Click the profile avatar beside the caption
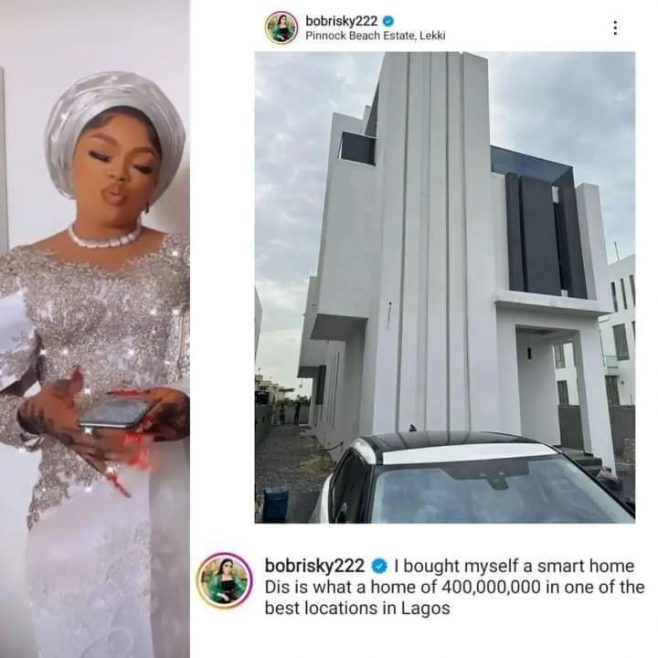The width and height of the screenshot is (658, 658). click(x=225, y=581)
